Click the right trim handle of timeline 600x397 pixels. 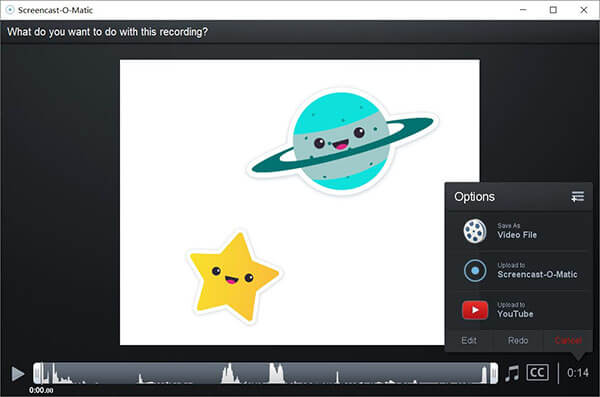tap(494, 373)
